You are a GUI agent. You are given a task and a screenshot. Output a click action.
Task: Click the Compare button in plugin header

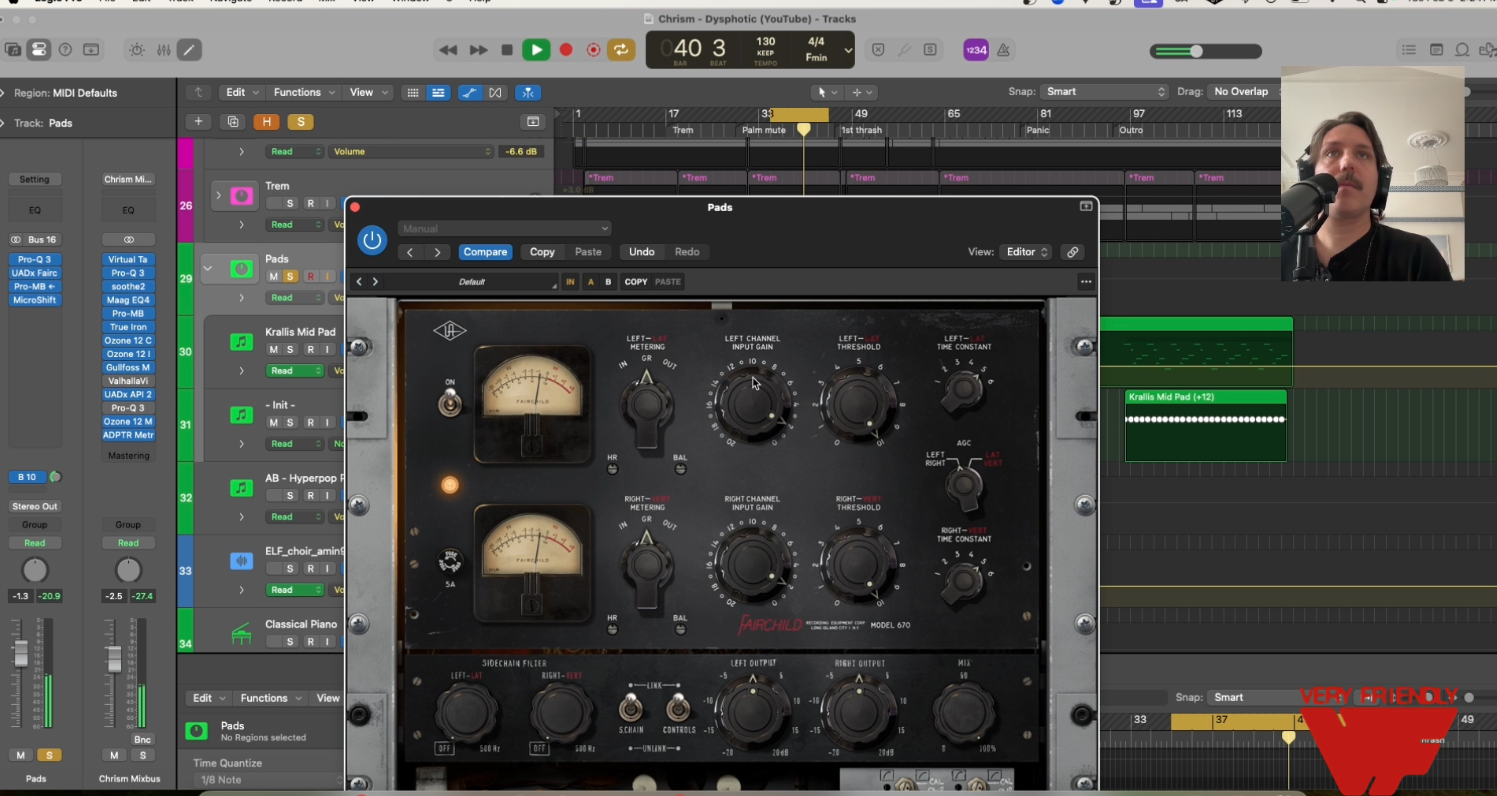485,252
